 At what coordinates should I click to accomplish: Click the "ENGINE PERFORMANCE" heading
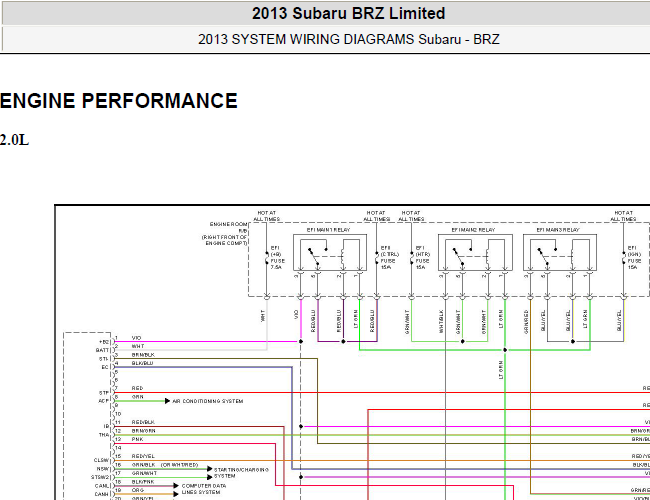[119, 101]
